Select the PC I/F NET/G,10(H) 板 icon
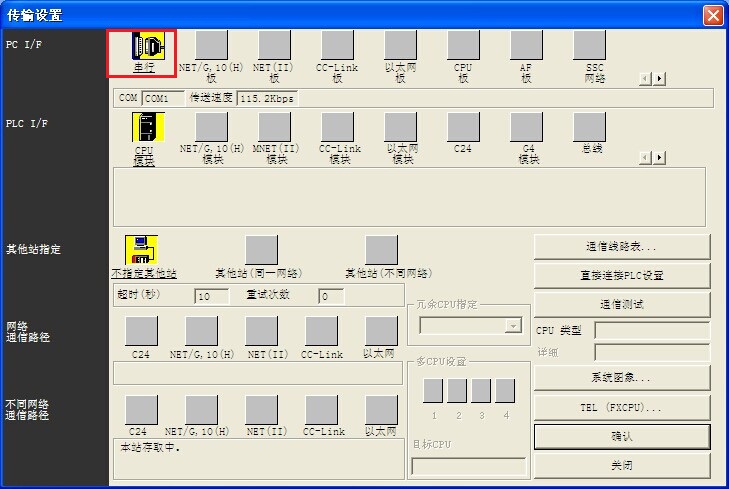Screen dimensions: 729x489 212,45
